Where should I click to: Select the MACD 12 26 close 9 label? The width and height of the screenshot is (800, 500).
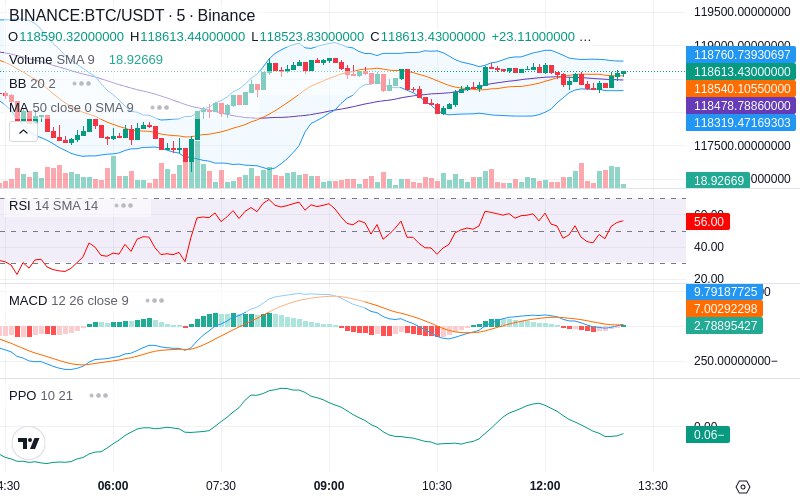point(68,300)
